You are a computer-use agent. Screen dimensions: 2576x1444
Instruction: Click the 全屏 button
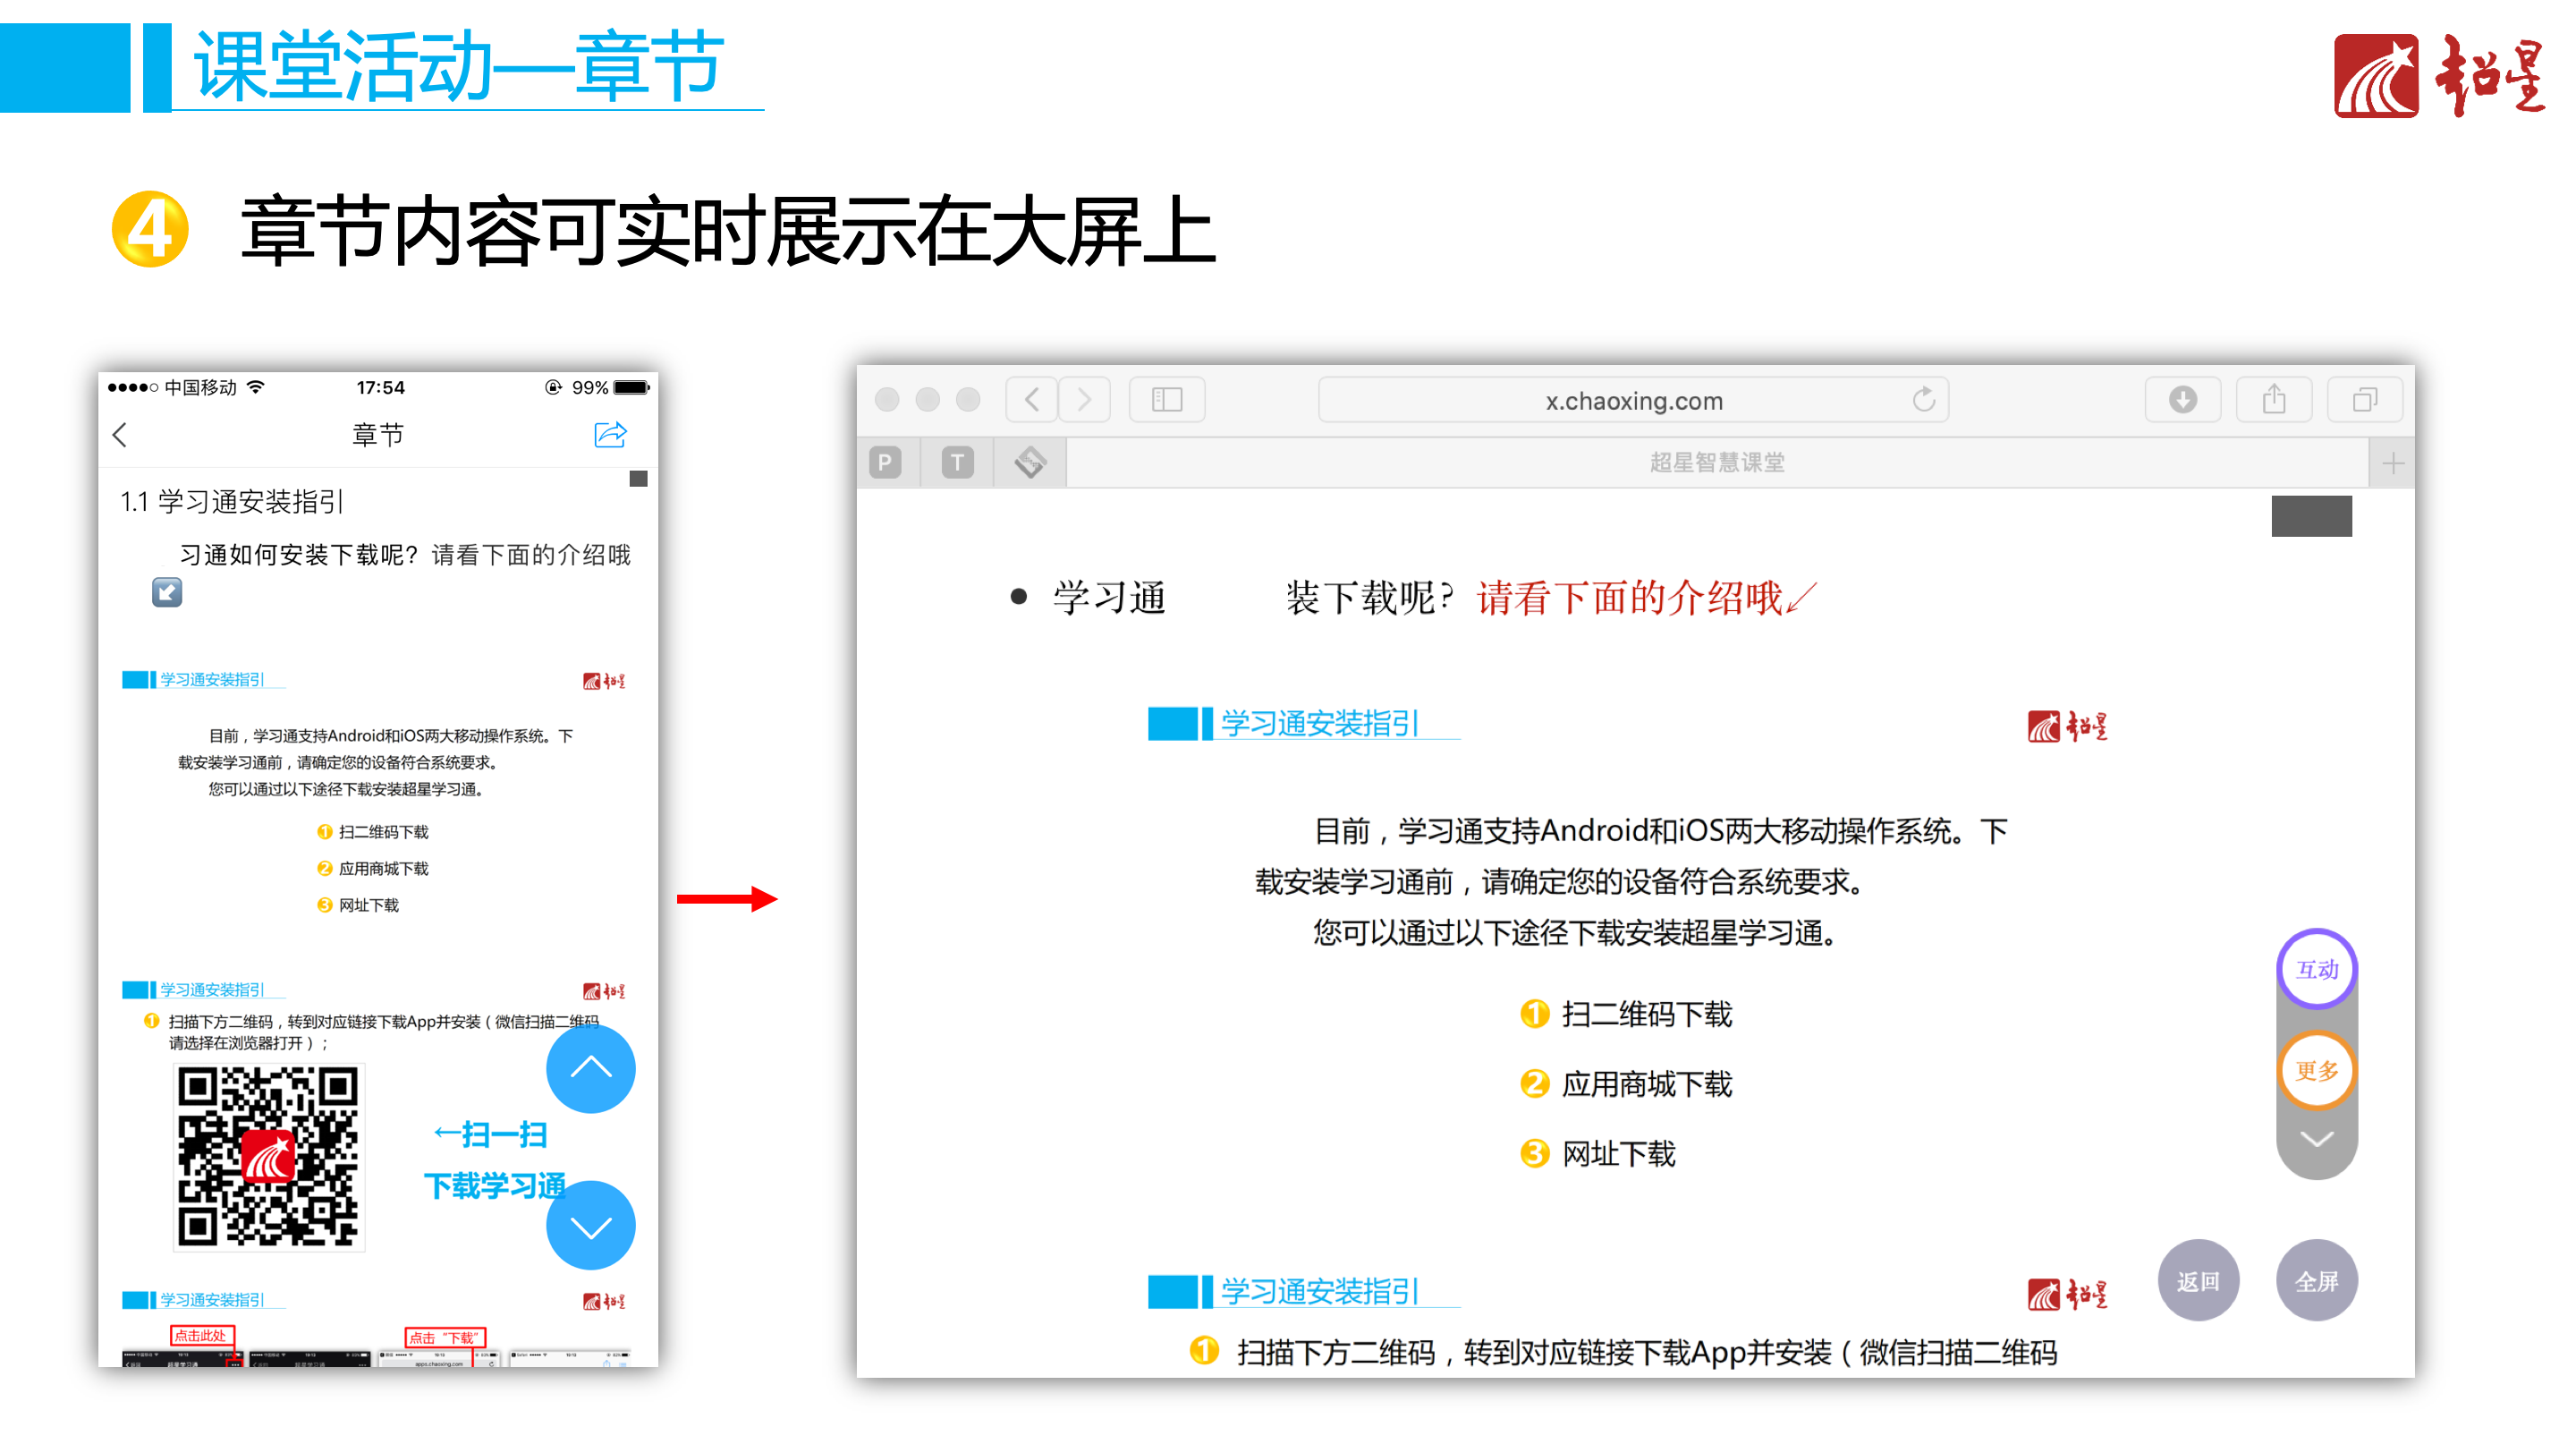[x=2316, y=1281]
